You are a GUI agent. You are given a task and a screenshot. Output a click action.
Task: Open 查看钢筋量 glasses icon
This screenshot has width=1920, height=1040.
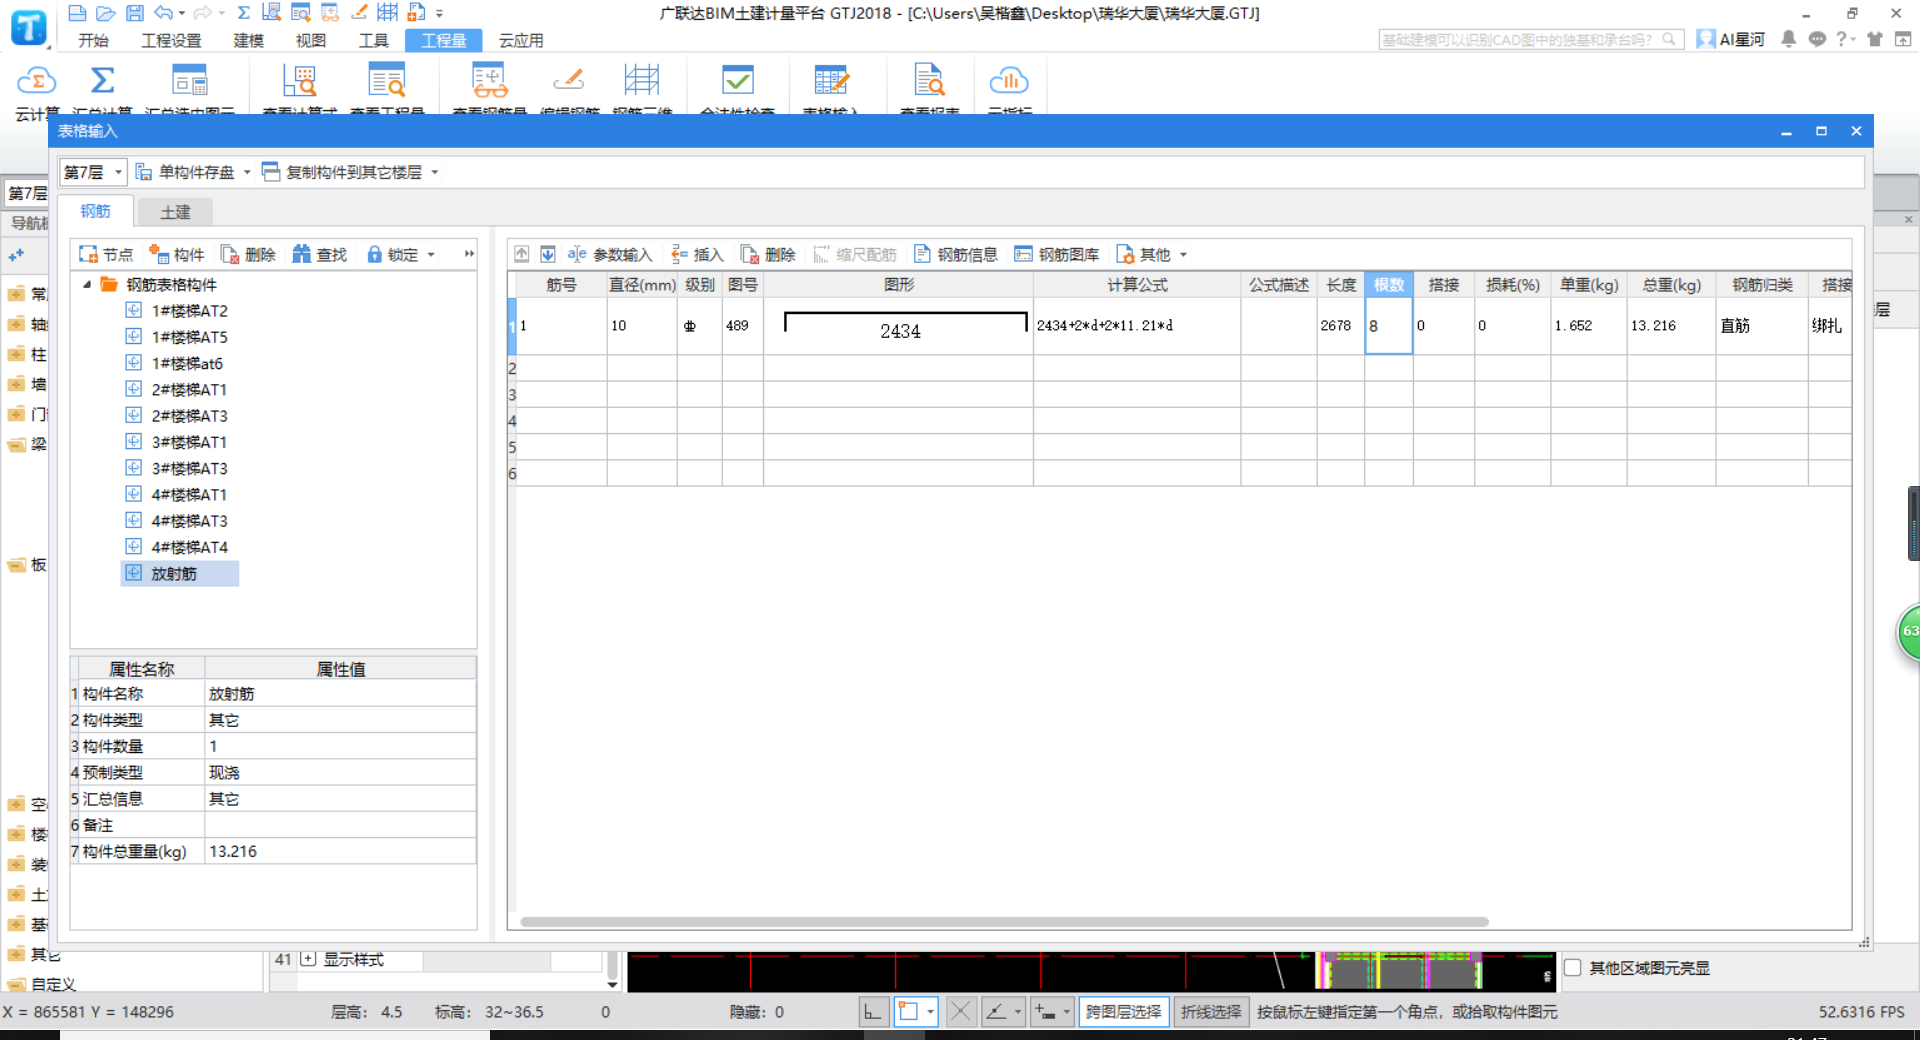pos(489,81)
